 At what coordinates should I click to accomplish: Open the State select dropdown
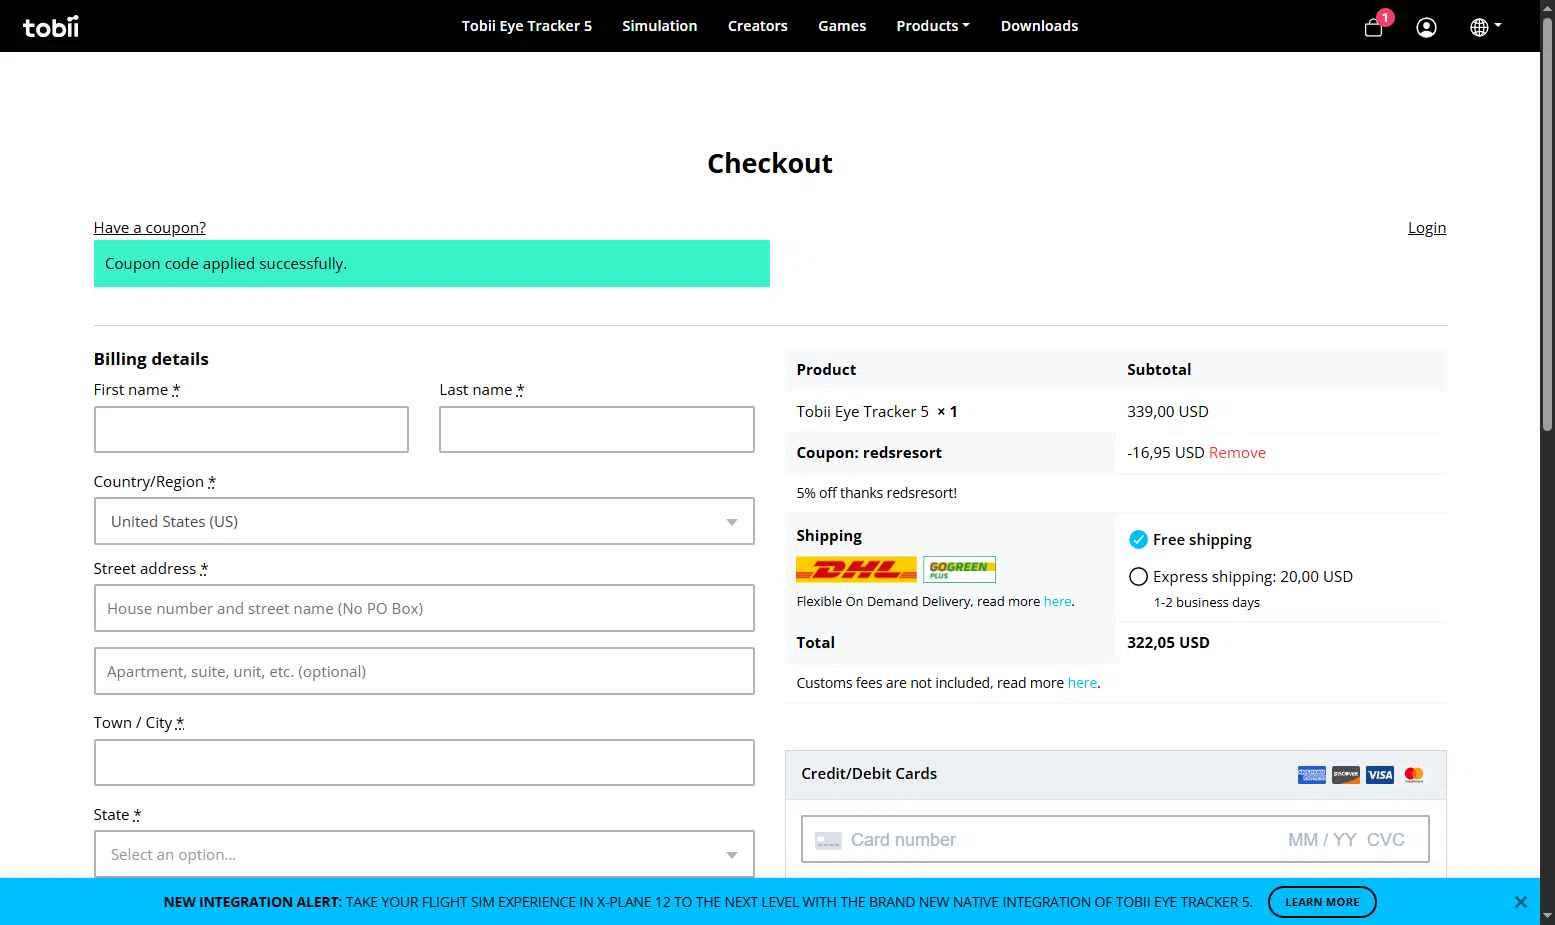[424, 855]
